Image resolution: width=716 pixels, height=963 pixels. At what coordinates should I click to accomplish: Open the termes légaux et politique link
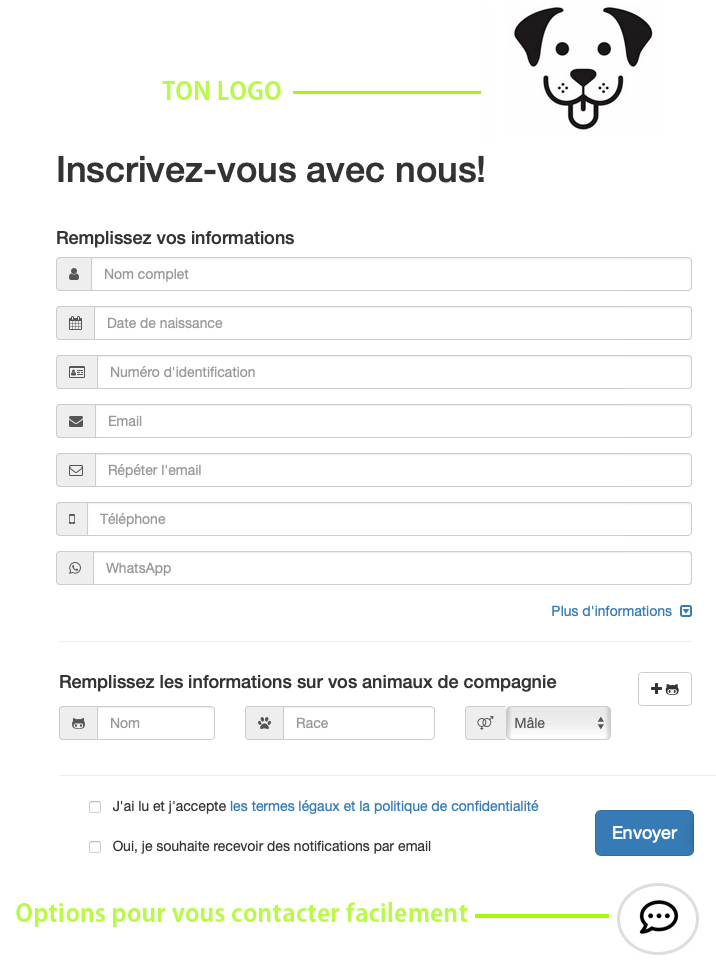(384, 806)
